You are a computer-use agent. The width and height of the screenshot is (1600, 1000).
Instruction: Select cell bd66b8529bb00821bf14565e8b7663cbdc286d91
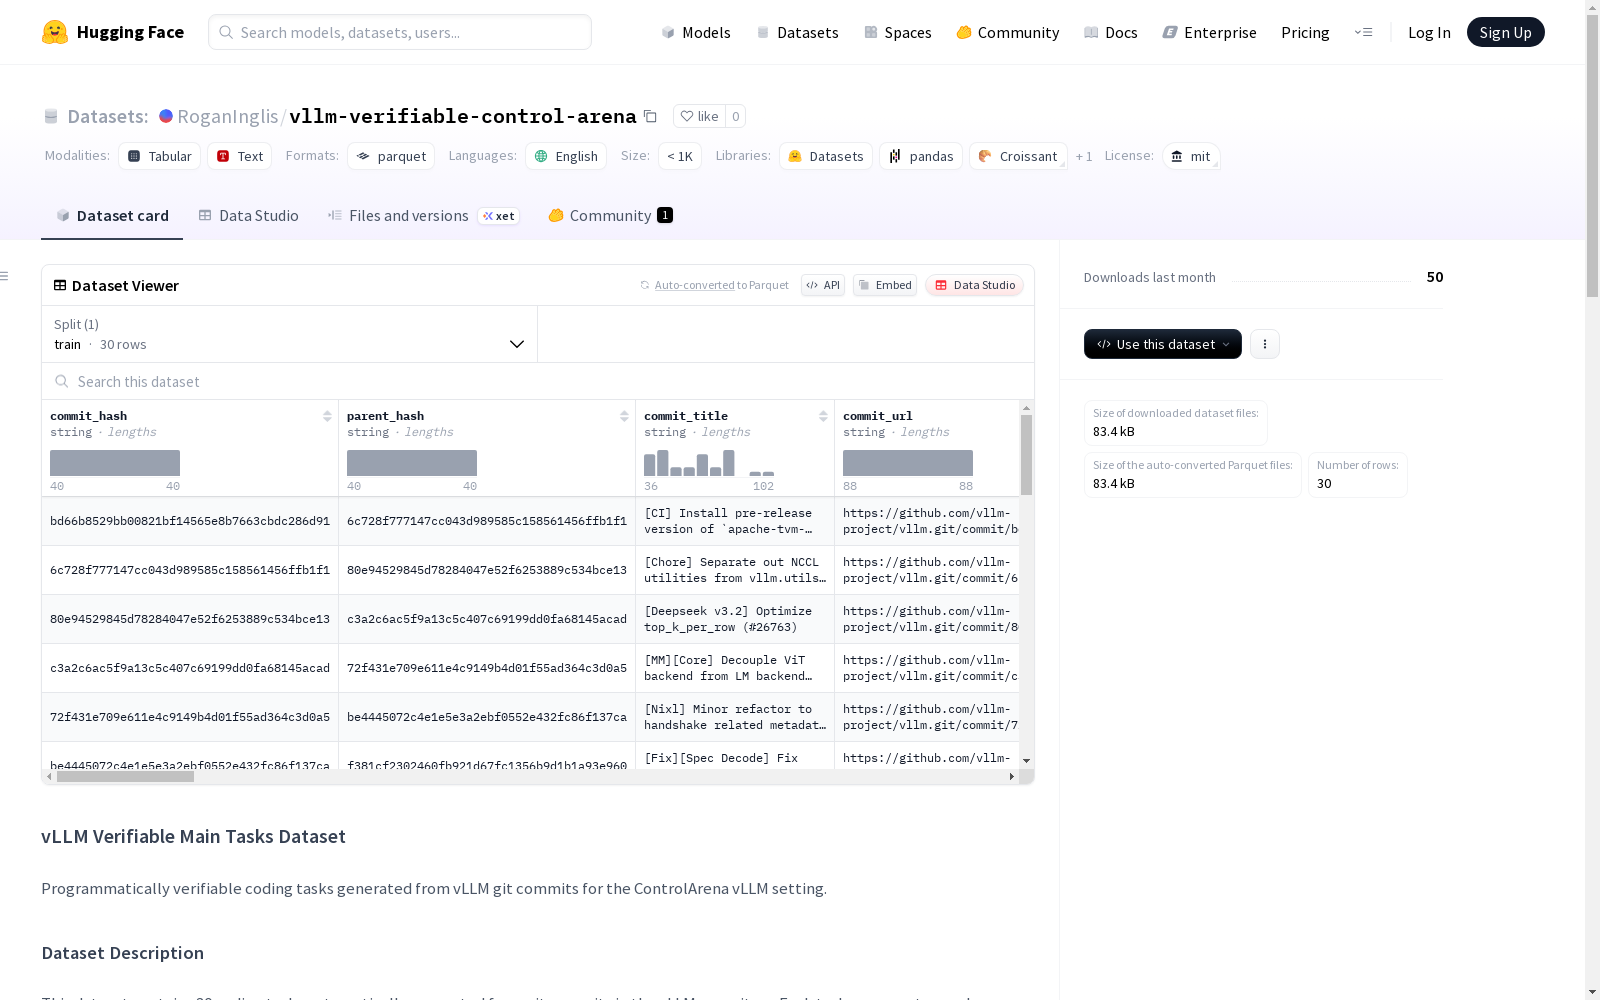point(190,521)
